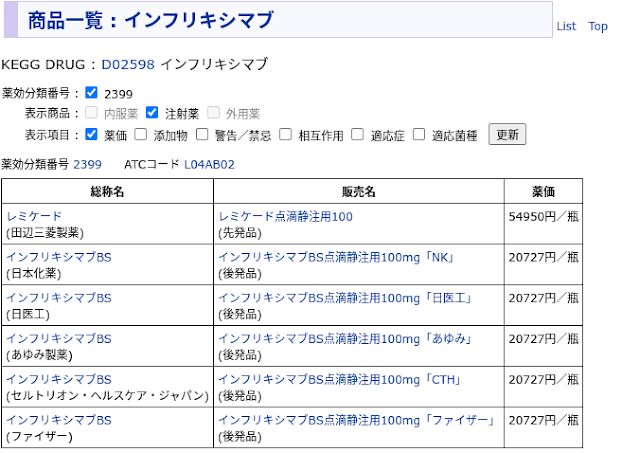Click the 商品一覧：インフリキシマブ page heading
Image resolution: width=640 pixels, height=453 pixels.
click(151, 20)
